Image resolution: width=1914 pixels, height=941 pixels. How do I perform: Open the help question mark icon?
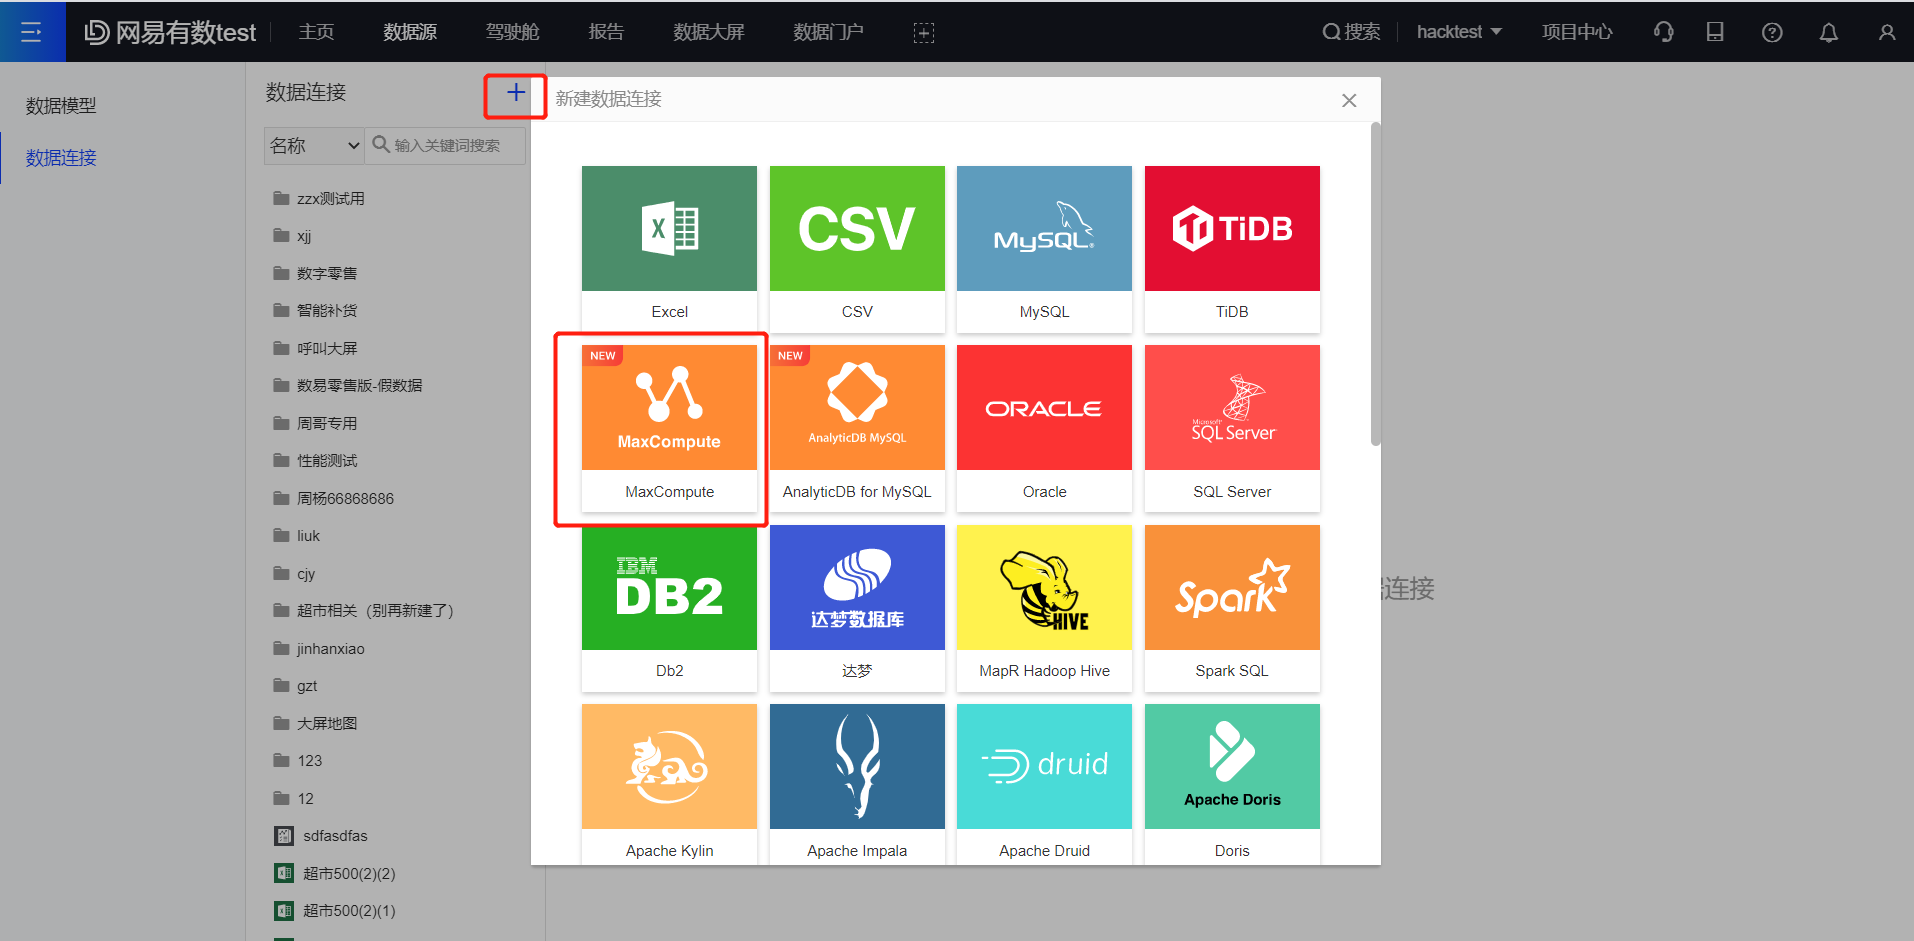[1772, 32]
